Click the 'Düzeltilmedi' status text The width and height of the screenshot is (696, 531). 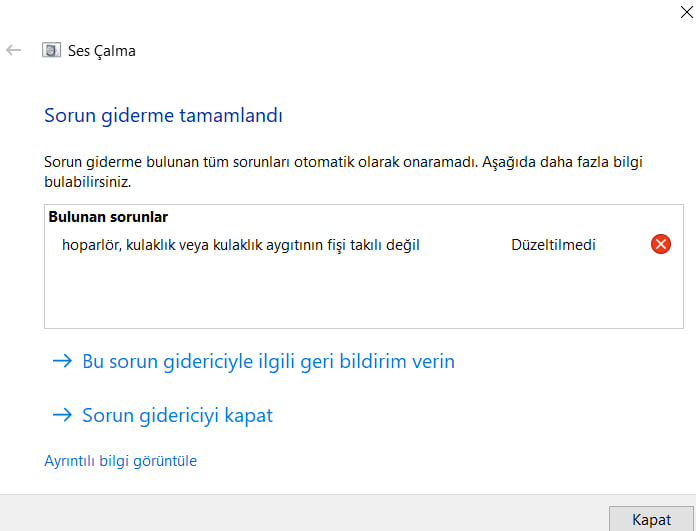(553, 244)
